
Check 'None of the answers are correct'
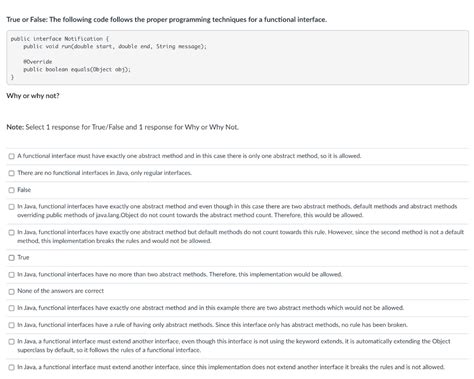pyautogui.click(x=11, y=292)
